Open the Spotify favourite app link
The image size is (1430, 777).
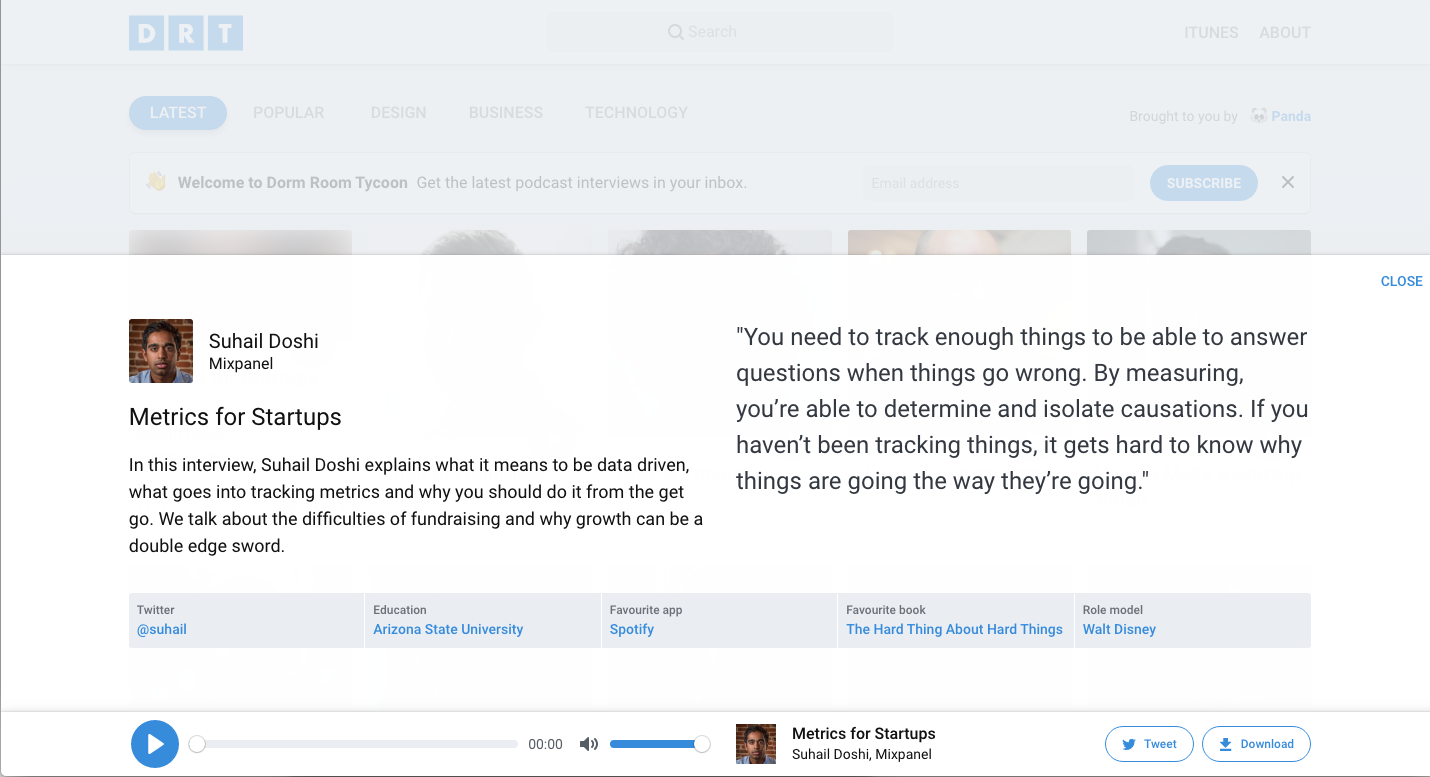(x=632, y=629)
